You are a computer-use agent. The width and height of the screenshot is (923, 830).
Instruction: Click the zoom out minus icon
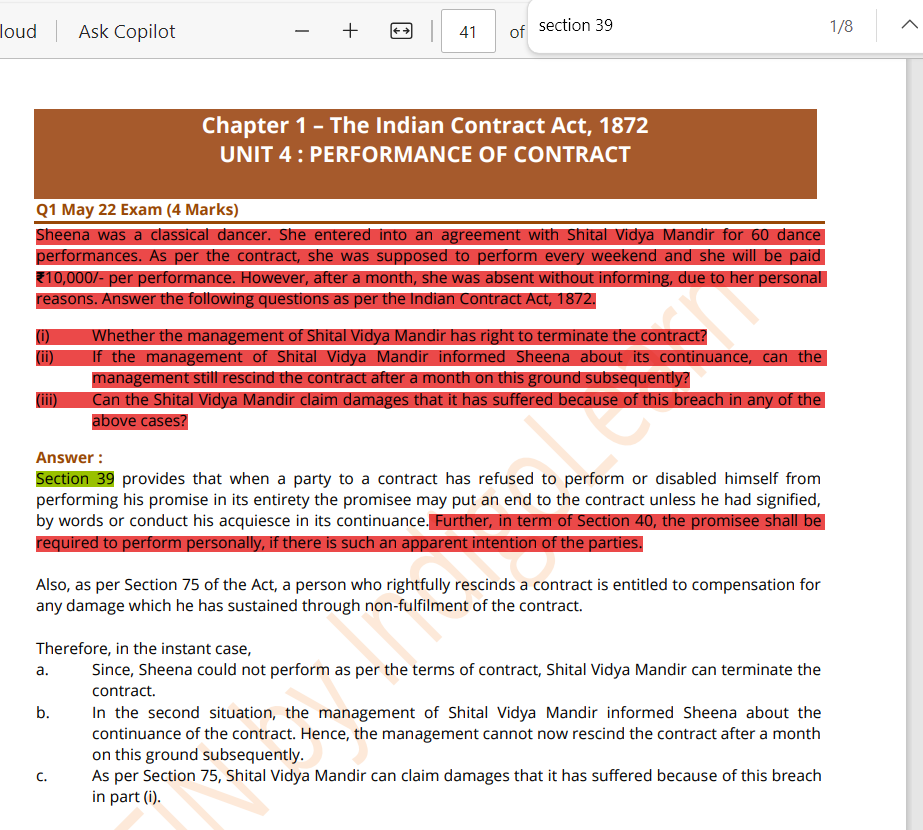click(302, 31)
